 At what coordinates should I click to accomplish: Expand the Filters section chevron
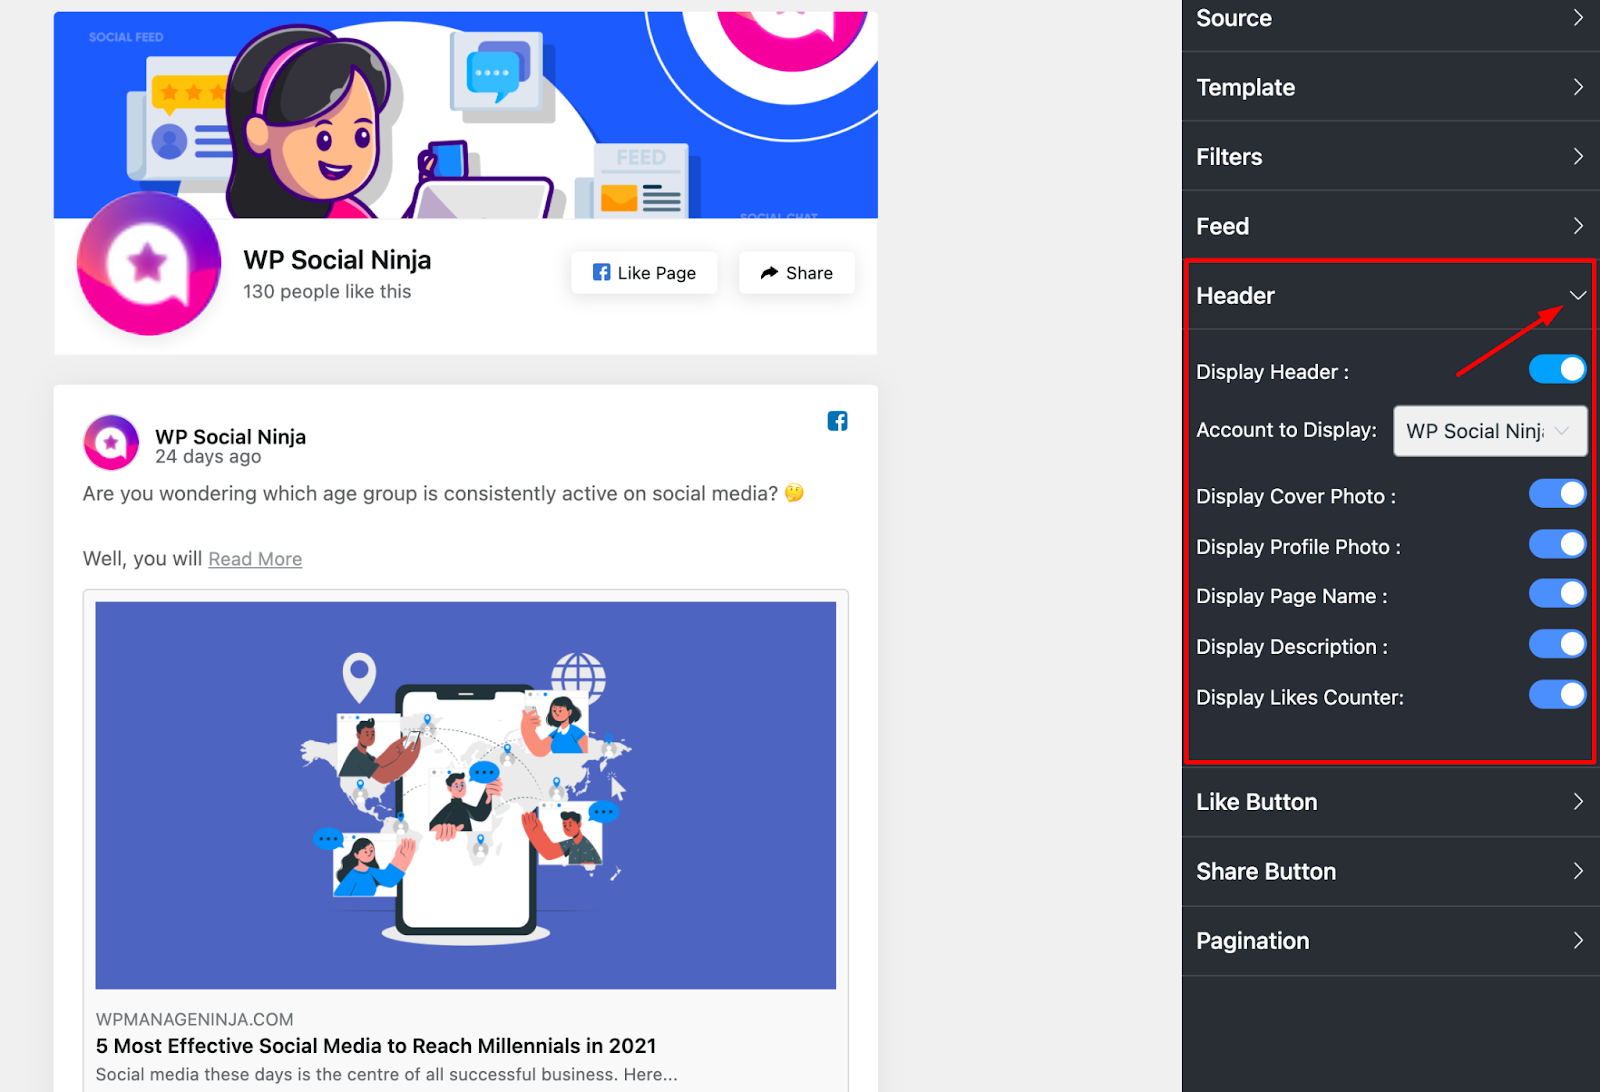tap(1578, 156)
